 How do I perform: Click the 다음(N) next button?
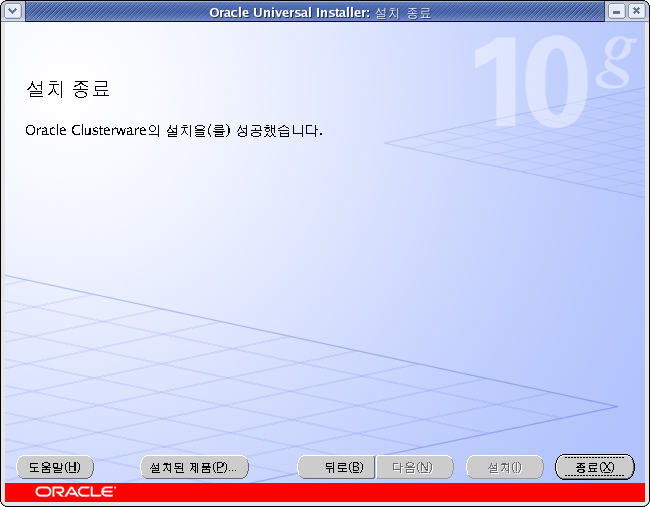(x=415, y=467)
